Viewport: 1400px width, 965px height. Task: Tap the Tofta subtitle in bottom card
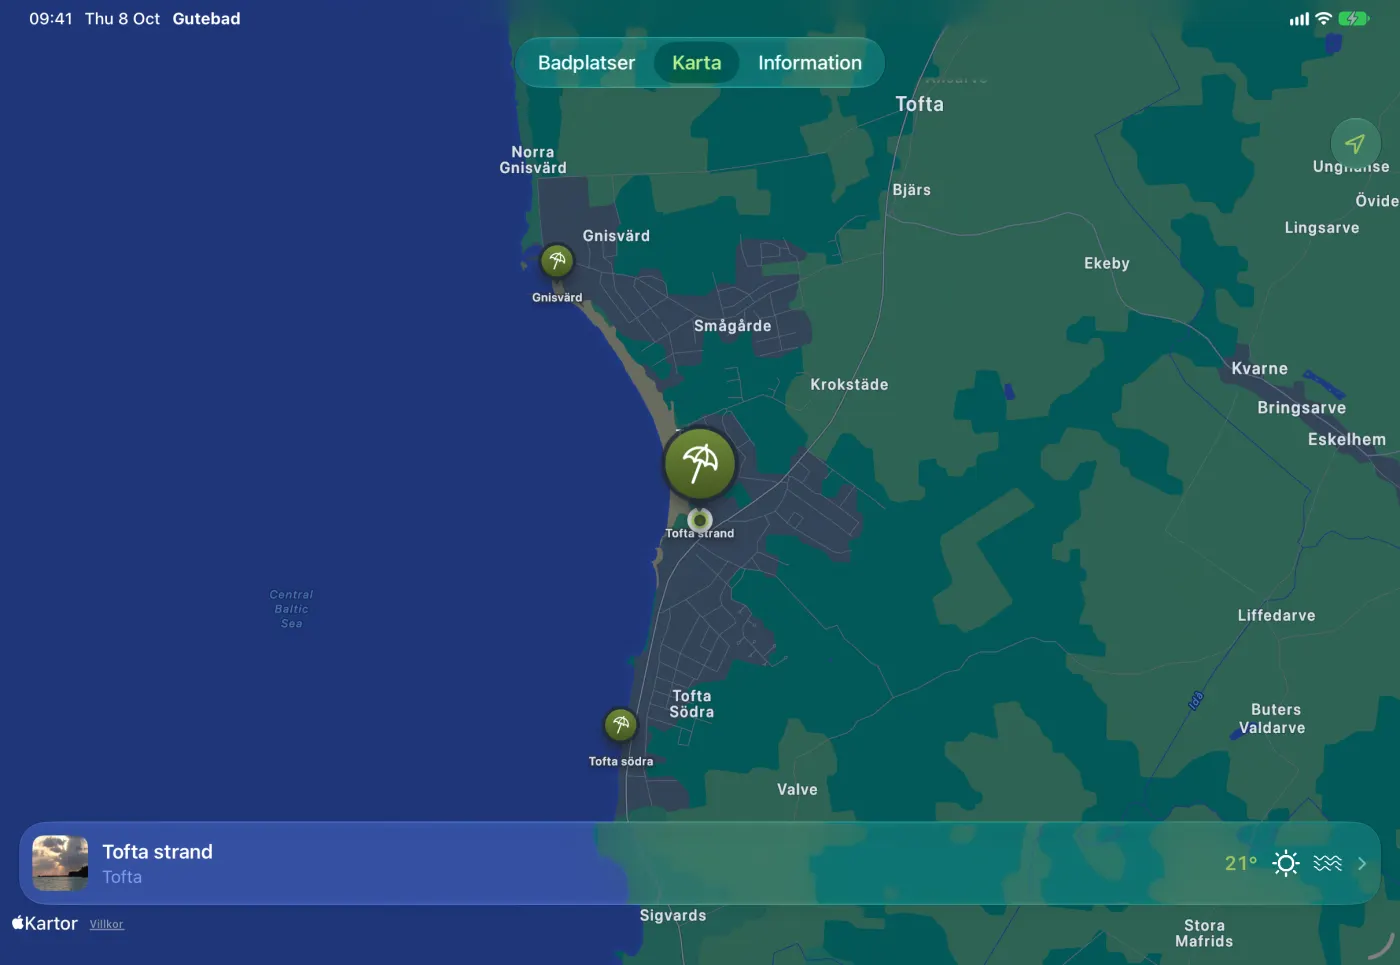(122, 877)
